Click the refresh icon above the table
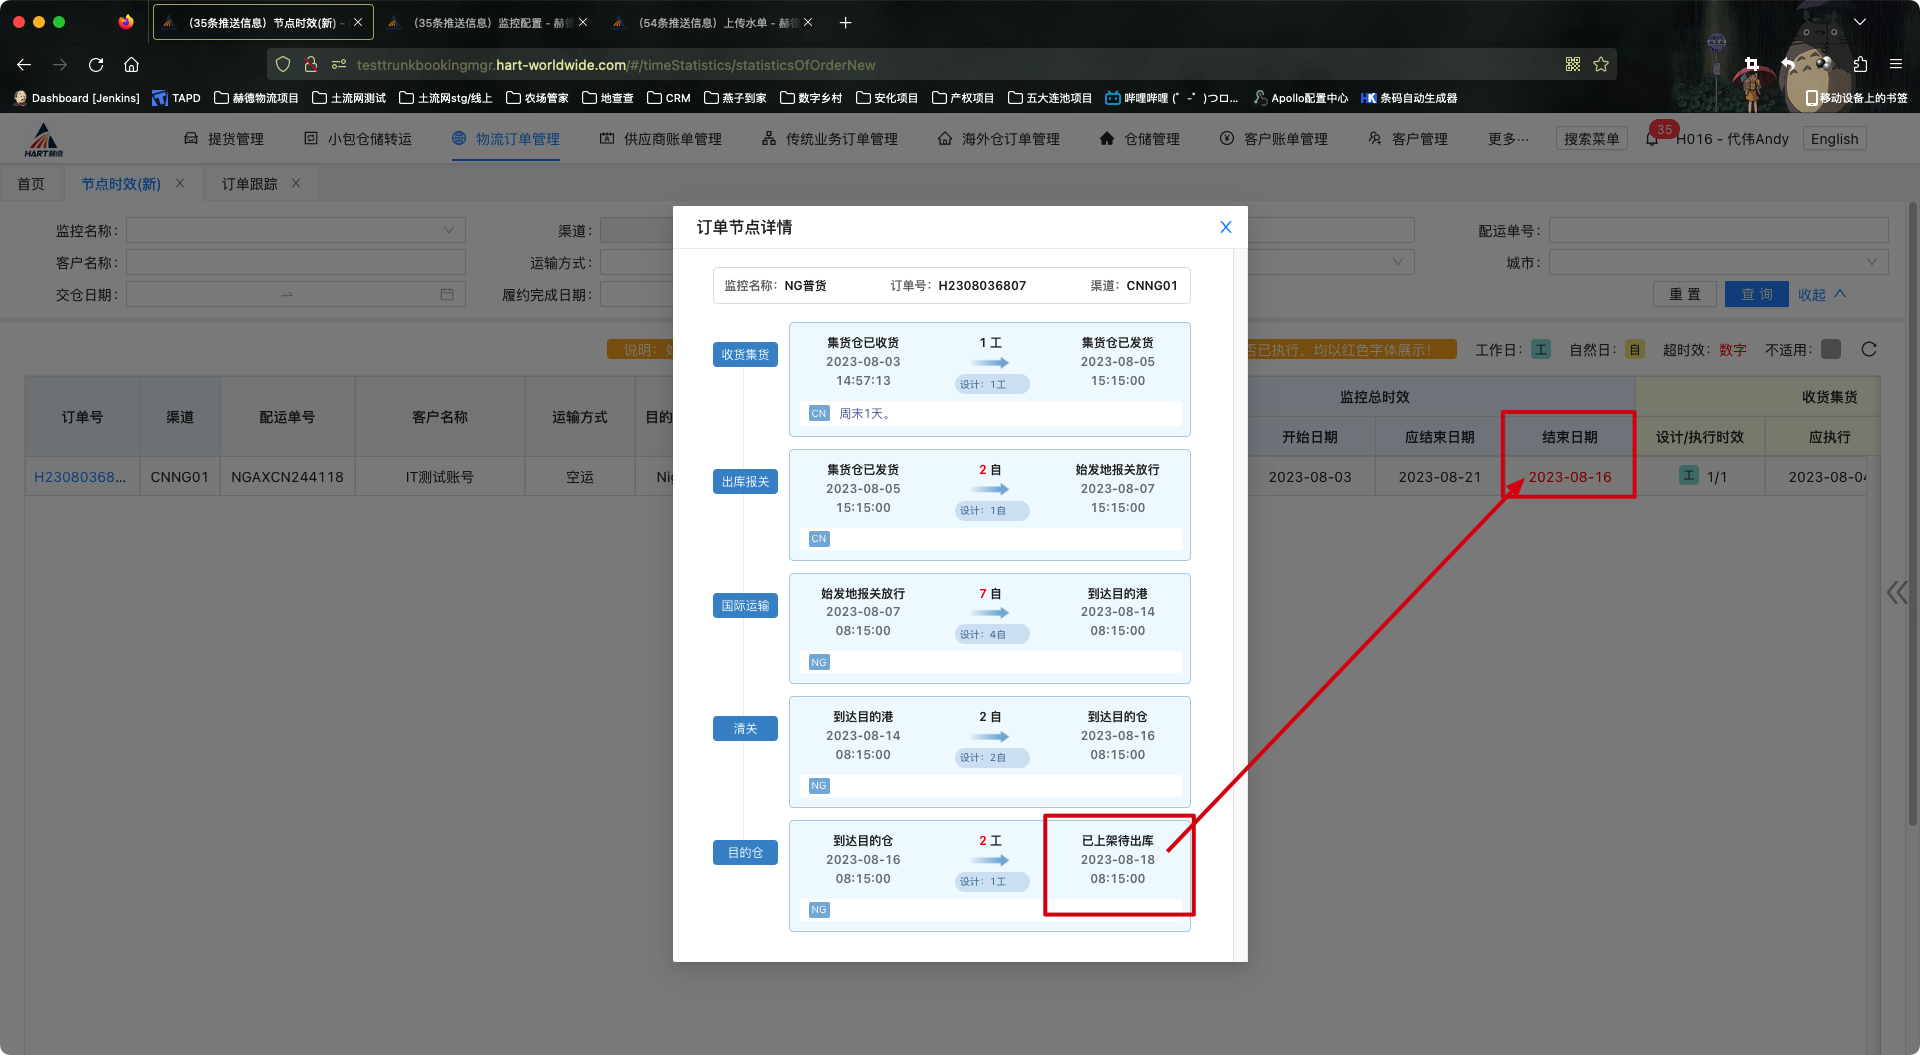 pyautogui.click(x=1868, y=349)
